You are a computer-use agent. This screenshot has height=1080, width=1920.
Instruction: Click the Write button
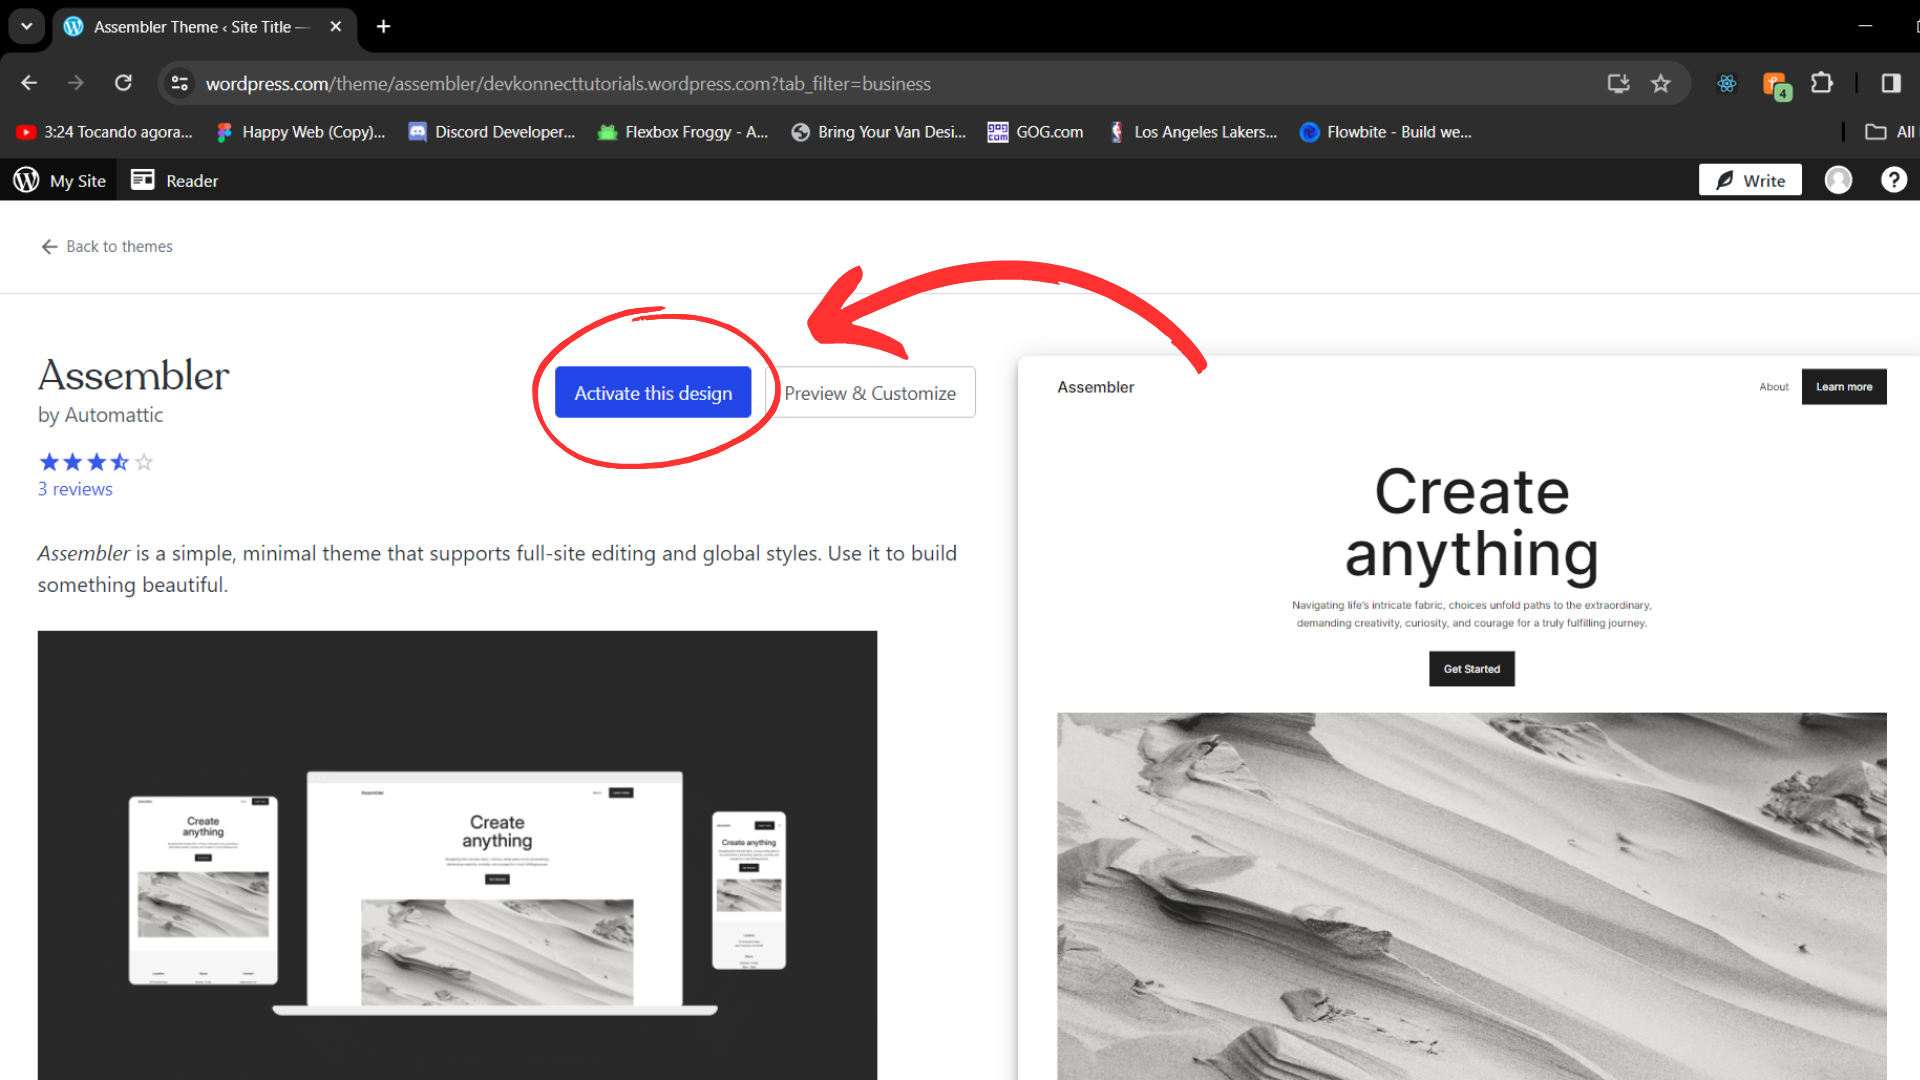[x=1750, y=180]
